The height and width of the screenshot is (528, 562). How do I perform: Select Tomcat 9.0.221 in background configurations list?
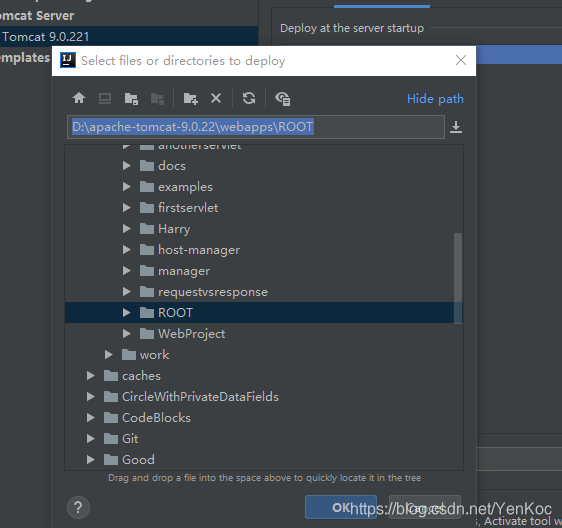(x=129, y=37)
